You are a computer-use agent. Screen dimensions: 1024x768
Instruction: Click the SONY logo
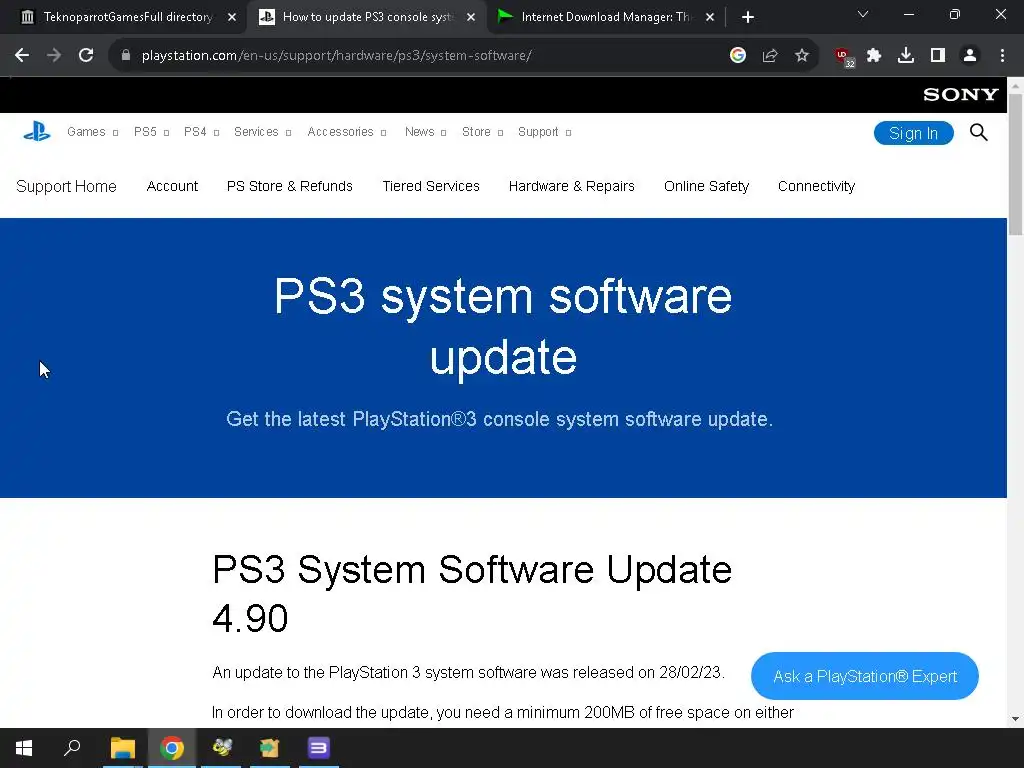pos(961,95)
